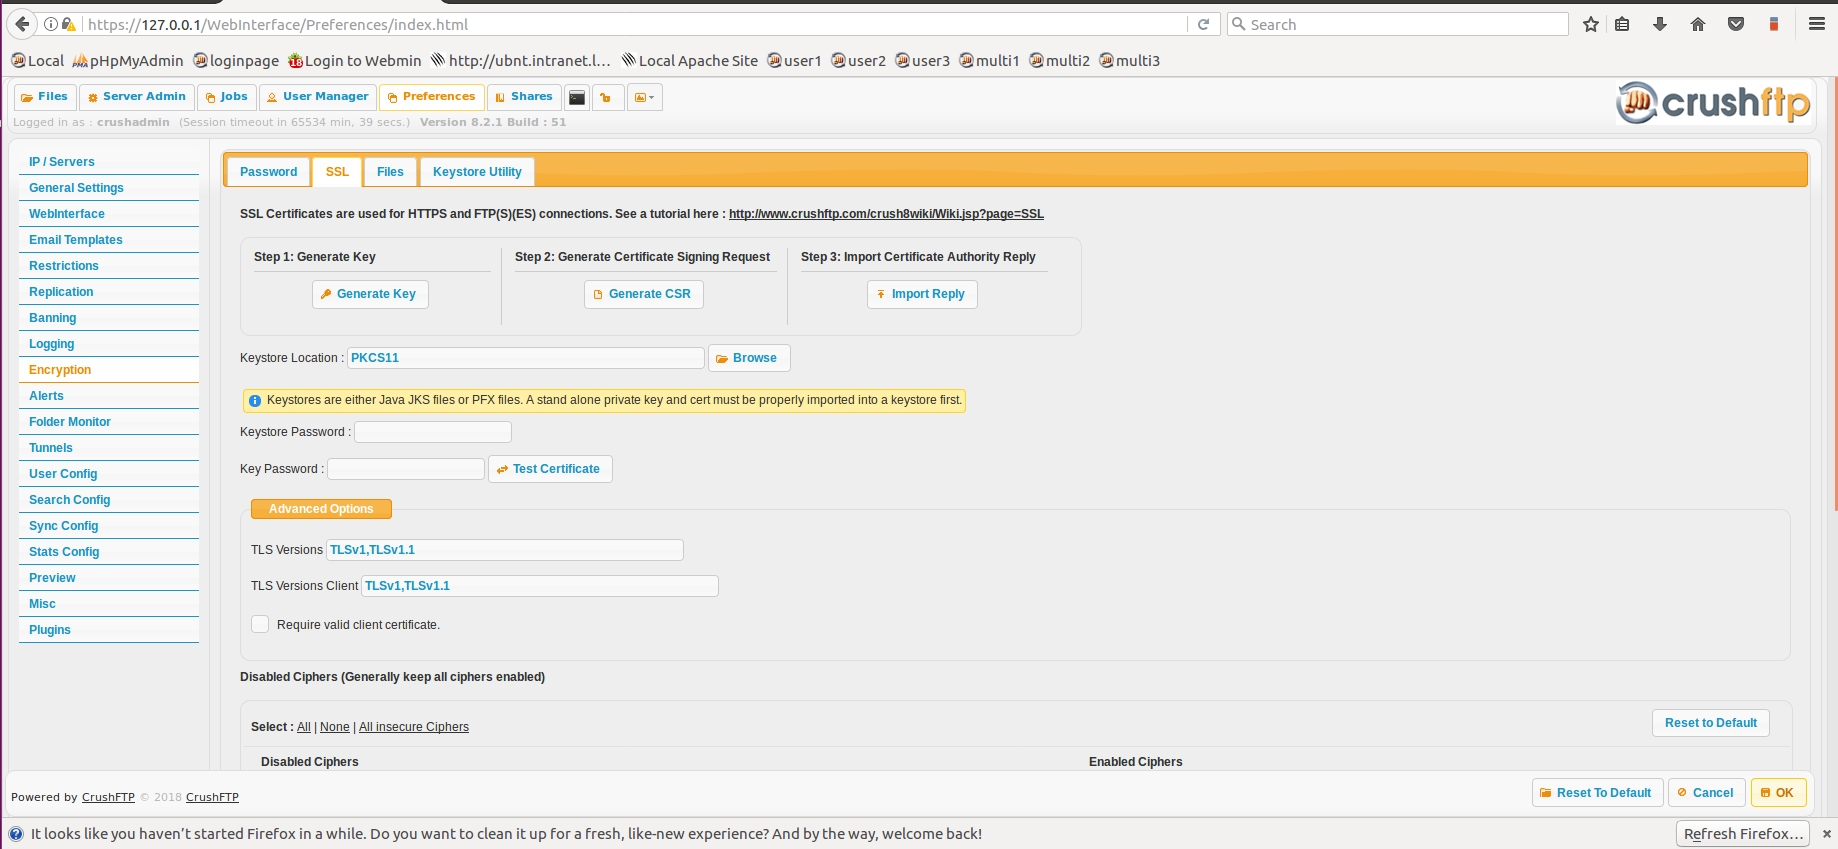Switch to the Keystore Utility tab
Viewport: 1838px width, 849px height.
tap(477, 172)
